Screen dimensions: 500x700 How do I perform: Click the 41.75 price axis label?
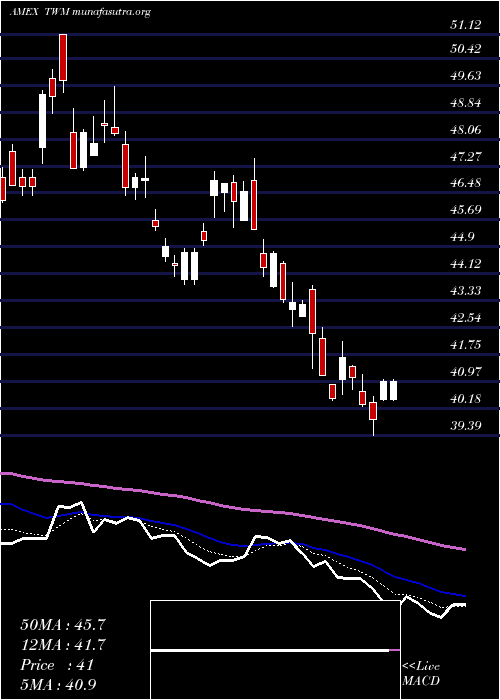pyautogui.click(x=466, y=345)
